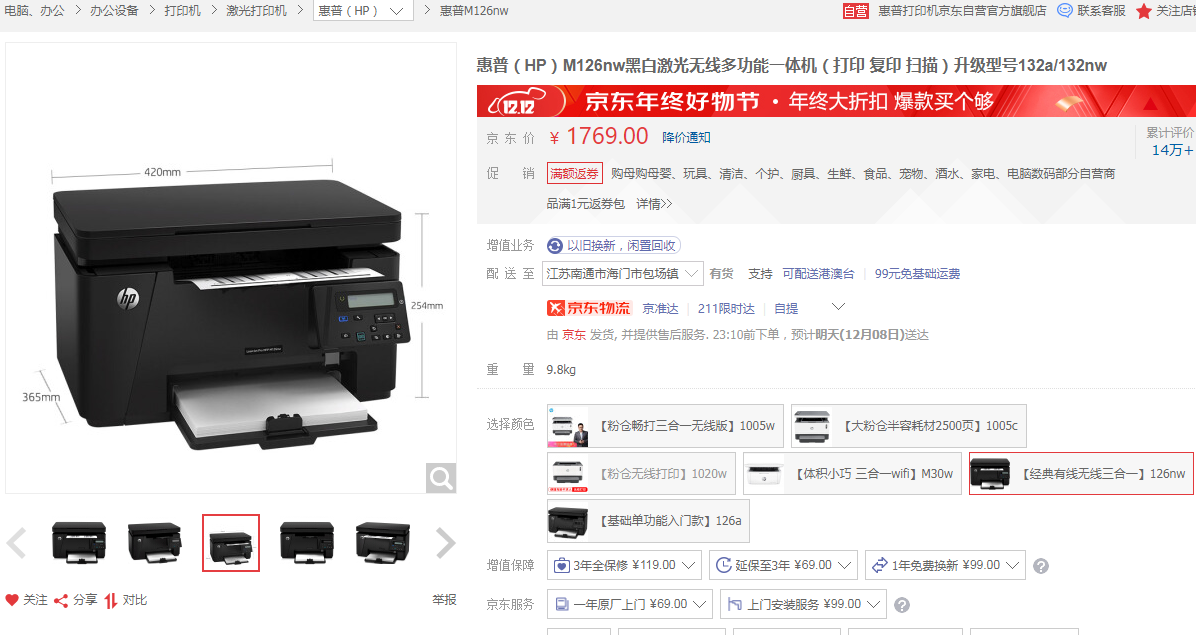Click the product title 惠普（HP）M126nw

[x=792, y=66]
